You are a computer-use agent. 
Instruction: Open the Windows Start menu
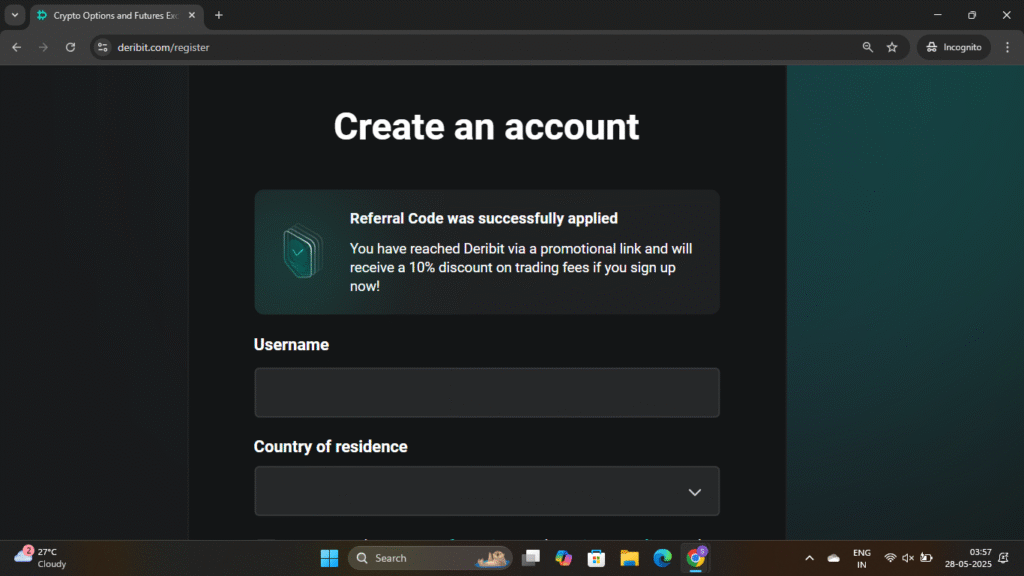click(329, 558)
